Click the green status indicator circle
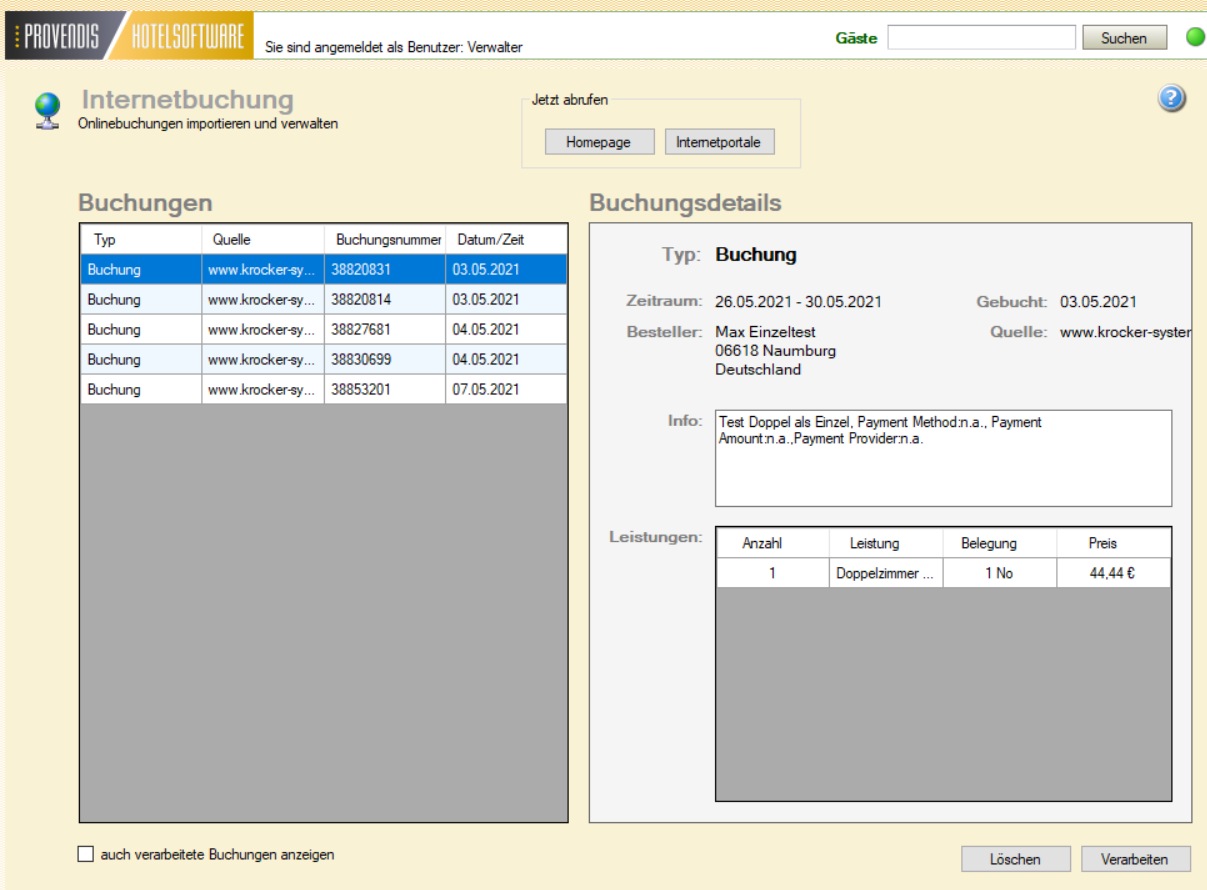Image resolution: width=1207 pixels, height=890 pixels. [x=1195, y=38]
